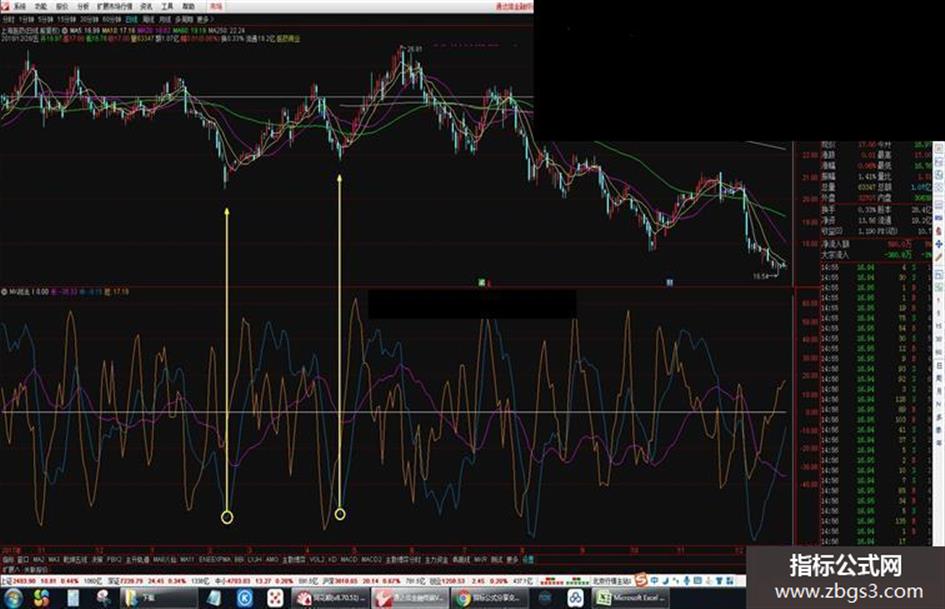The height and width of the screenshot is (609, 945).
Task: Click the 大宗流入 row in quote panel
Action: coord(875,254)
